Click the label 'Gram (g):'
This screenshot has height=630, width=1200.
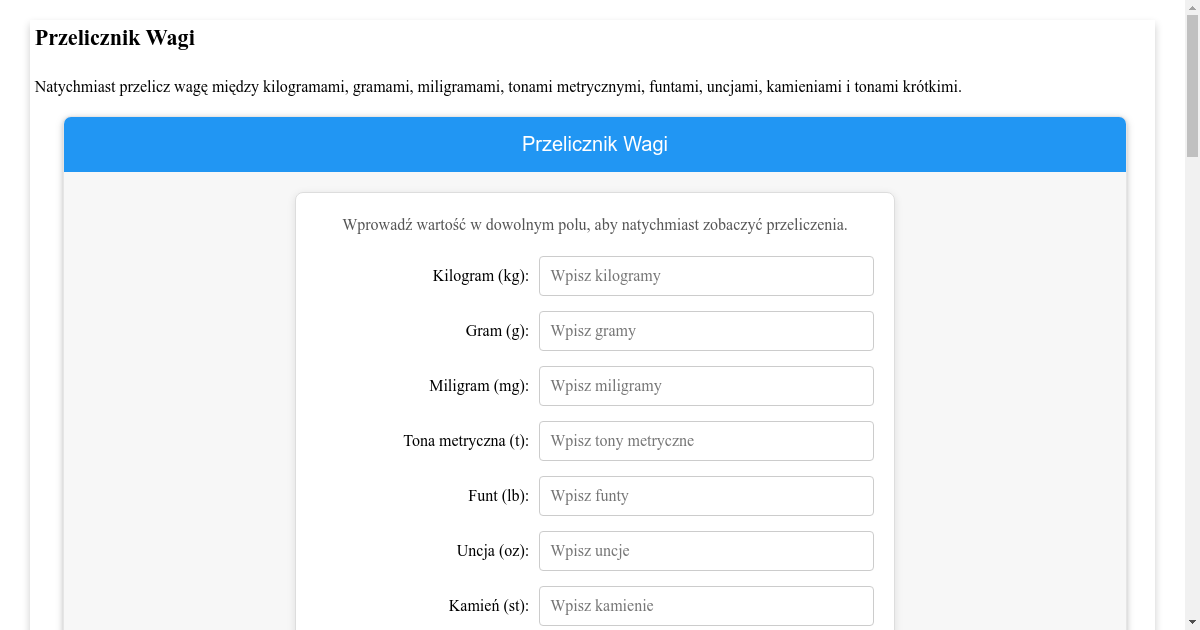point(496,330)
